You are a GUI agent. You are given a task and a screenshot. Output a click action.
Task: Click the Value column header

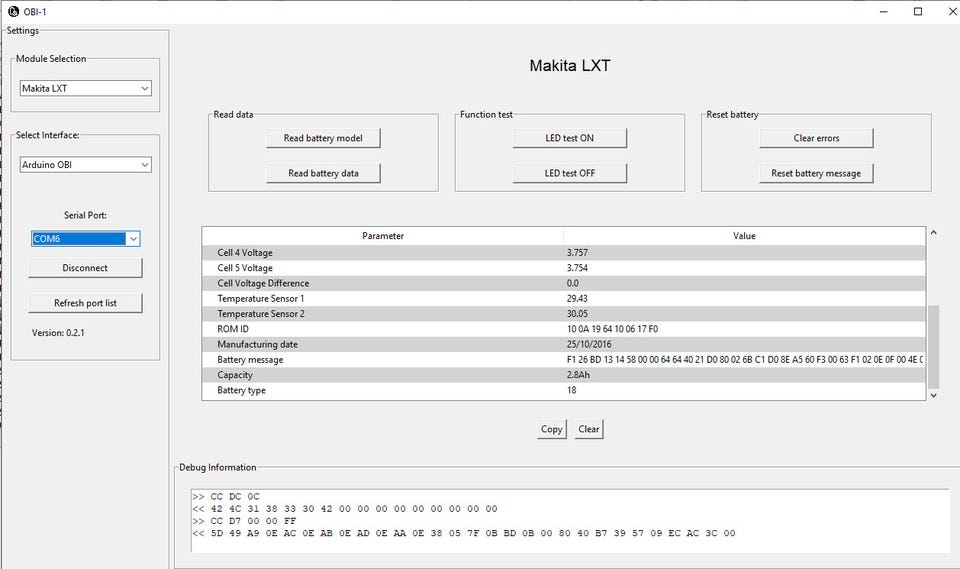click(744, 236)
